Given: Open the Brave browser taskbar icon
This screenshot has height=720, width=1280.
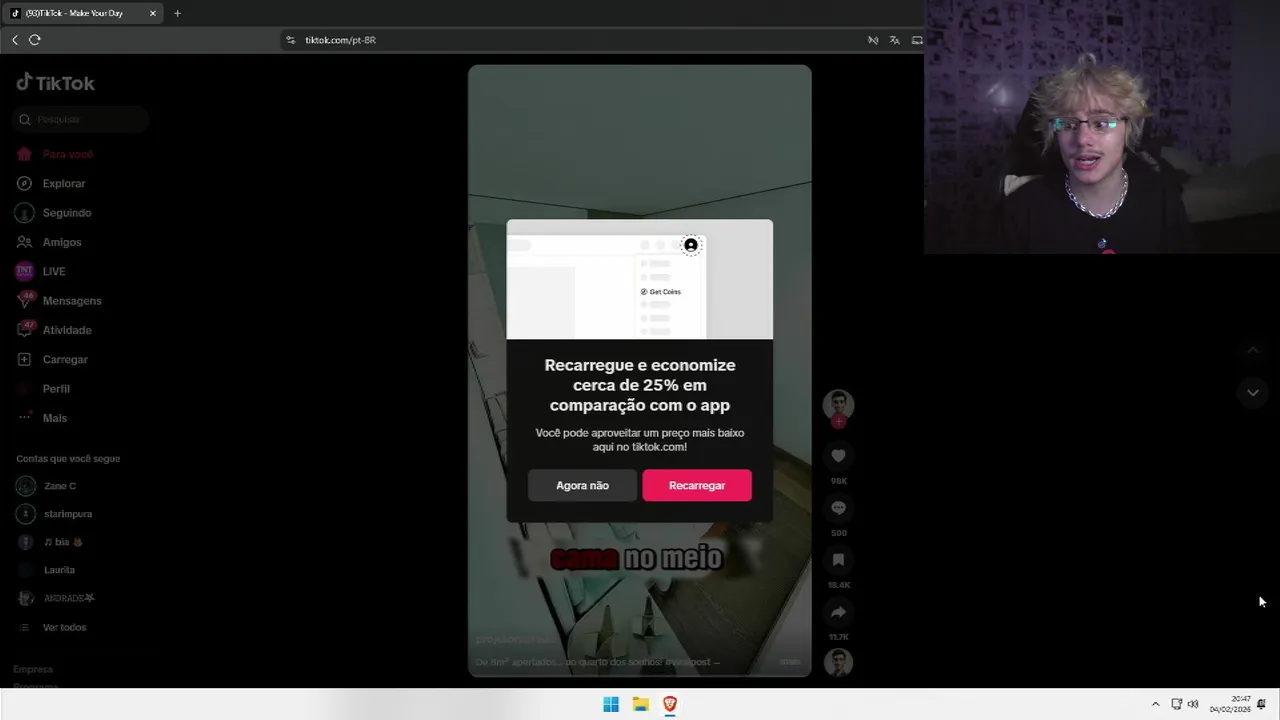Looking at the screenshot, I should point(670,704).
